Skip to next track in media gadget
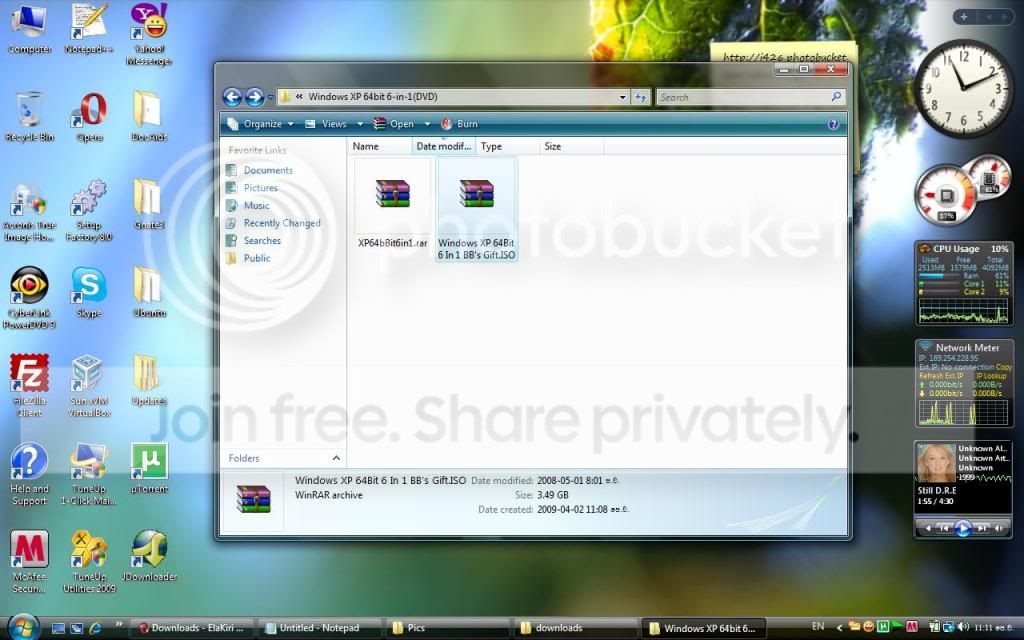 pos(982,528)
